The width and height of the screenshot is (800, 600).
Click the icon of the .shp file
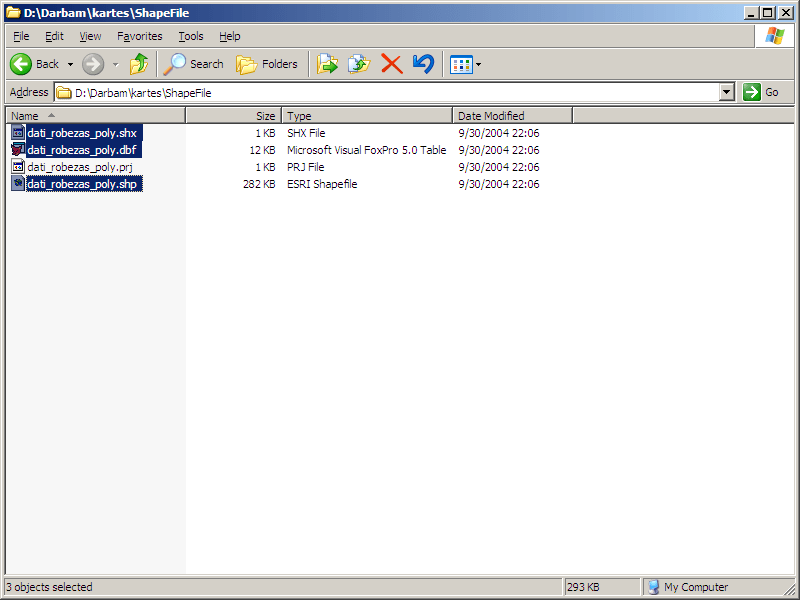click(x=18, y=183)
